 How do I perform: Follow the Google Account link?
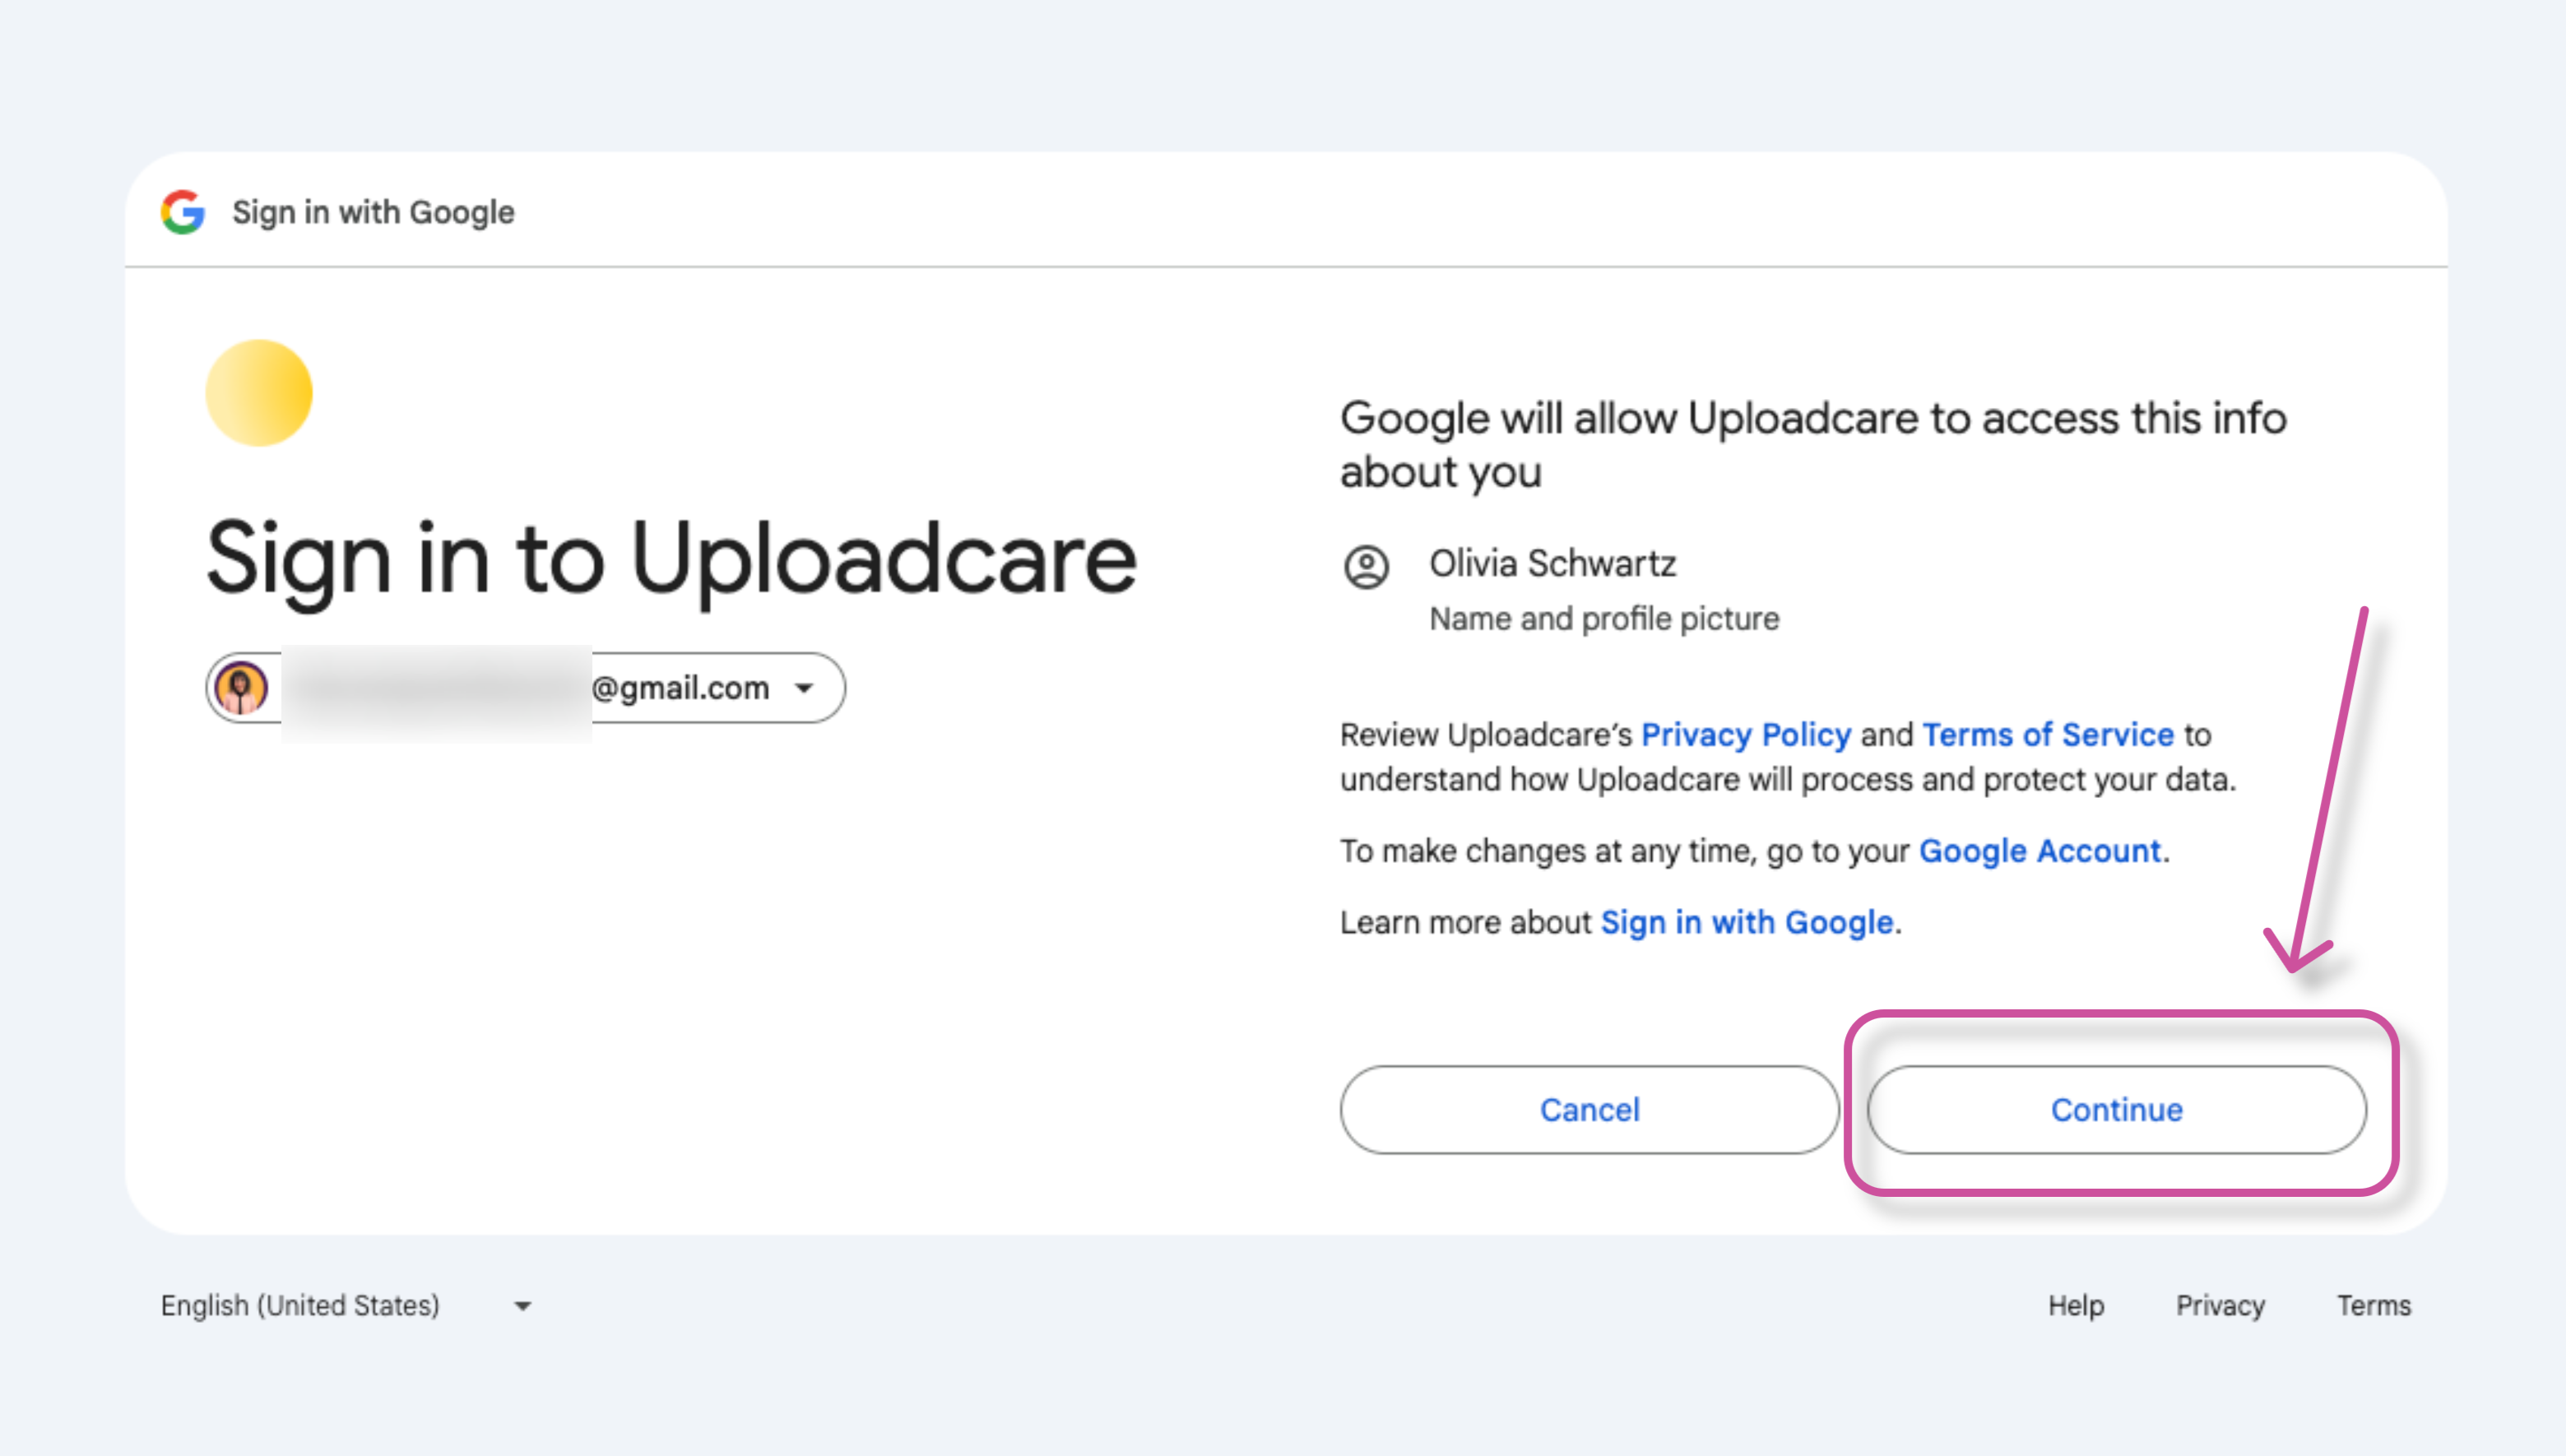pos(2039,851)
